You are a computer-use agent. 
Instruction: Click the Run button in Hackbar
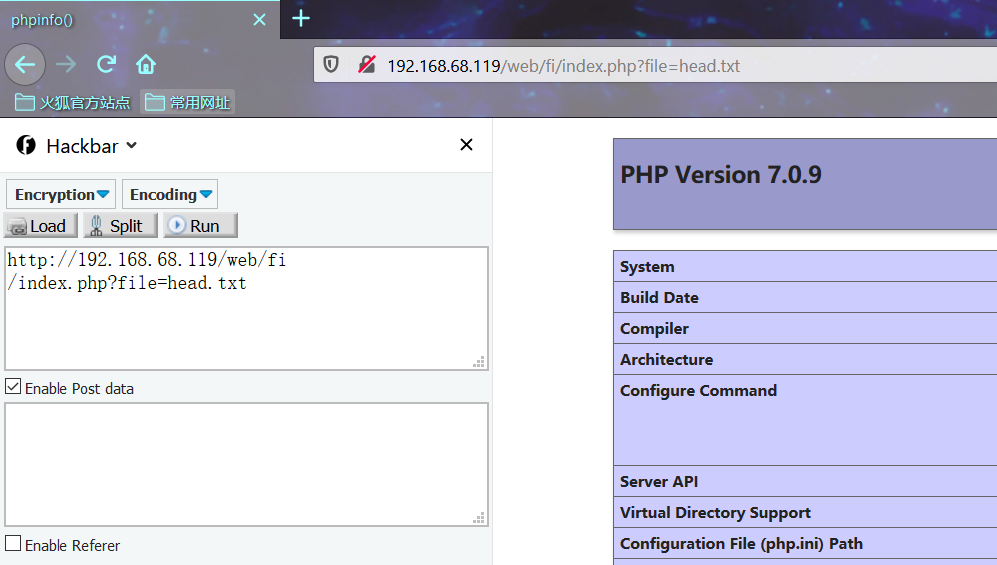point(200,226)
